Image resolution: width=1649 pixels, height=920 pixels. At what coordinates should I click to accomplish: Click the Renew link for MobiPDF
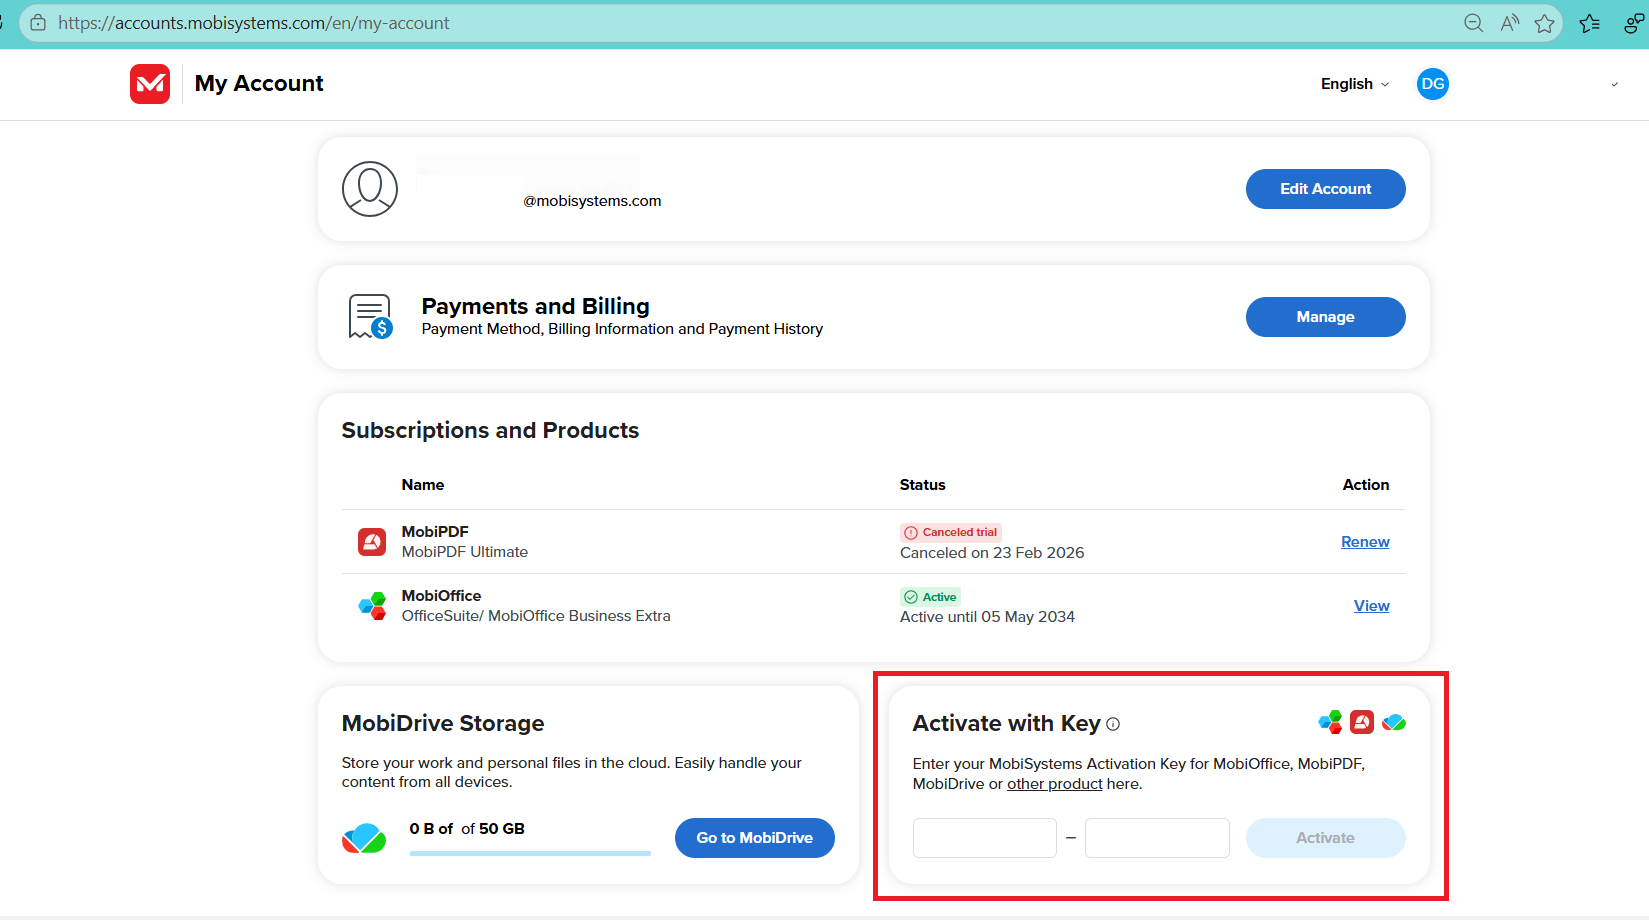coord(1365,542)
